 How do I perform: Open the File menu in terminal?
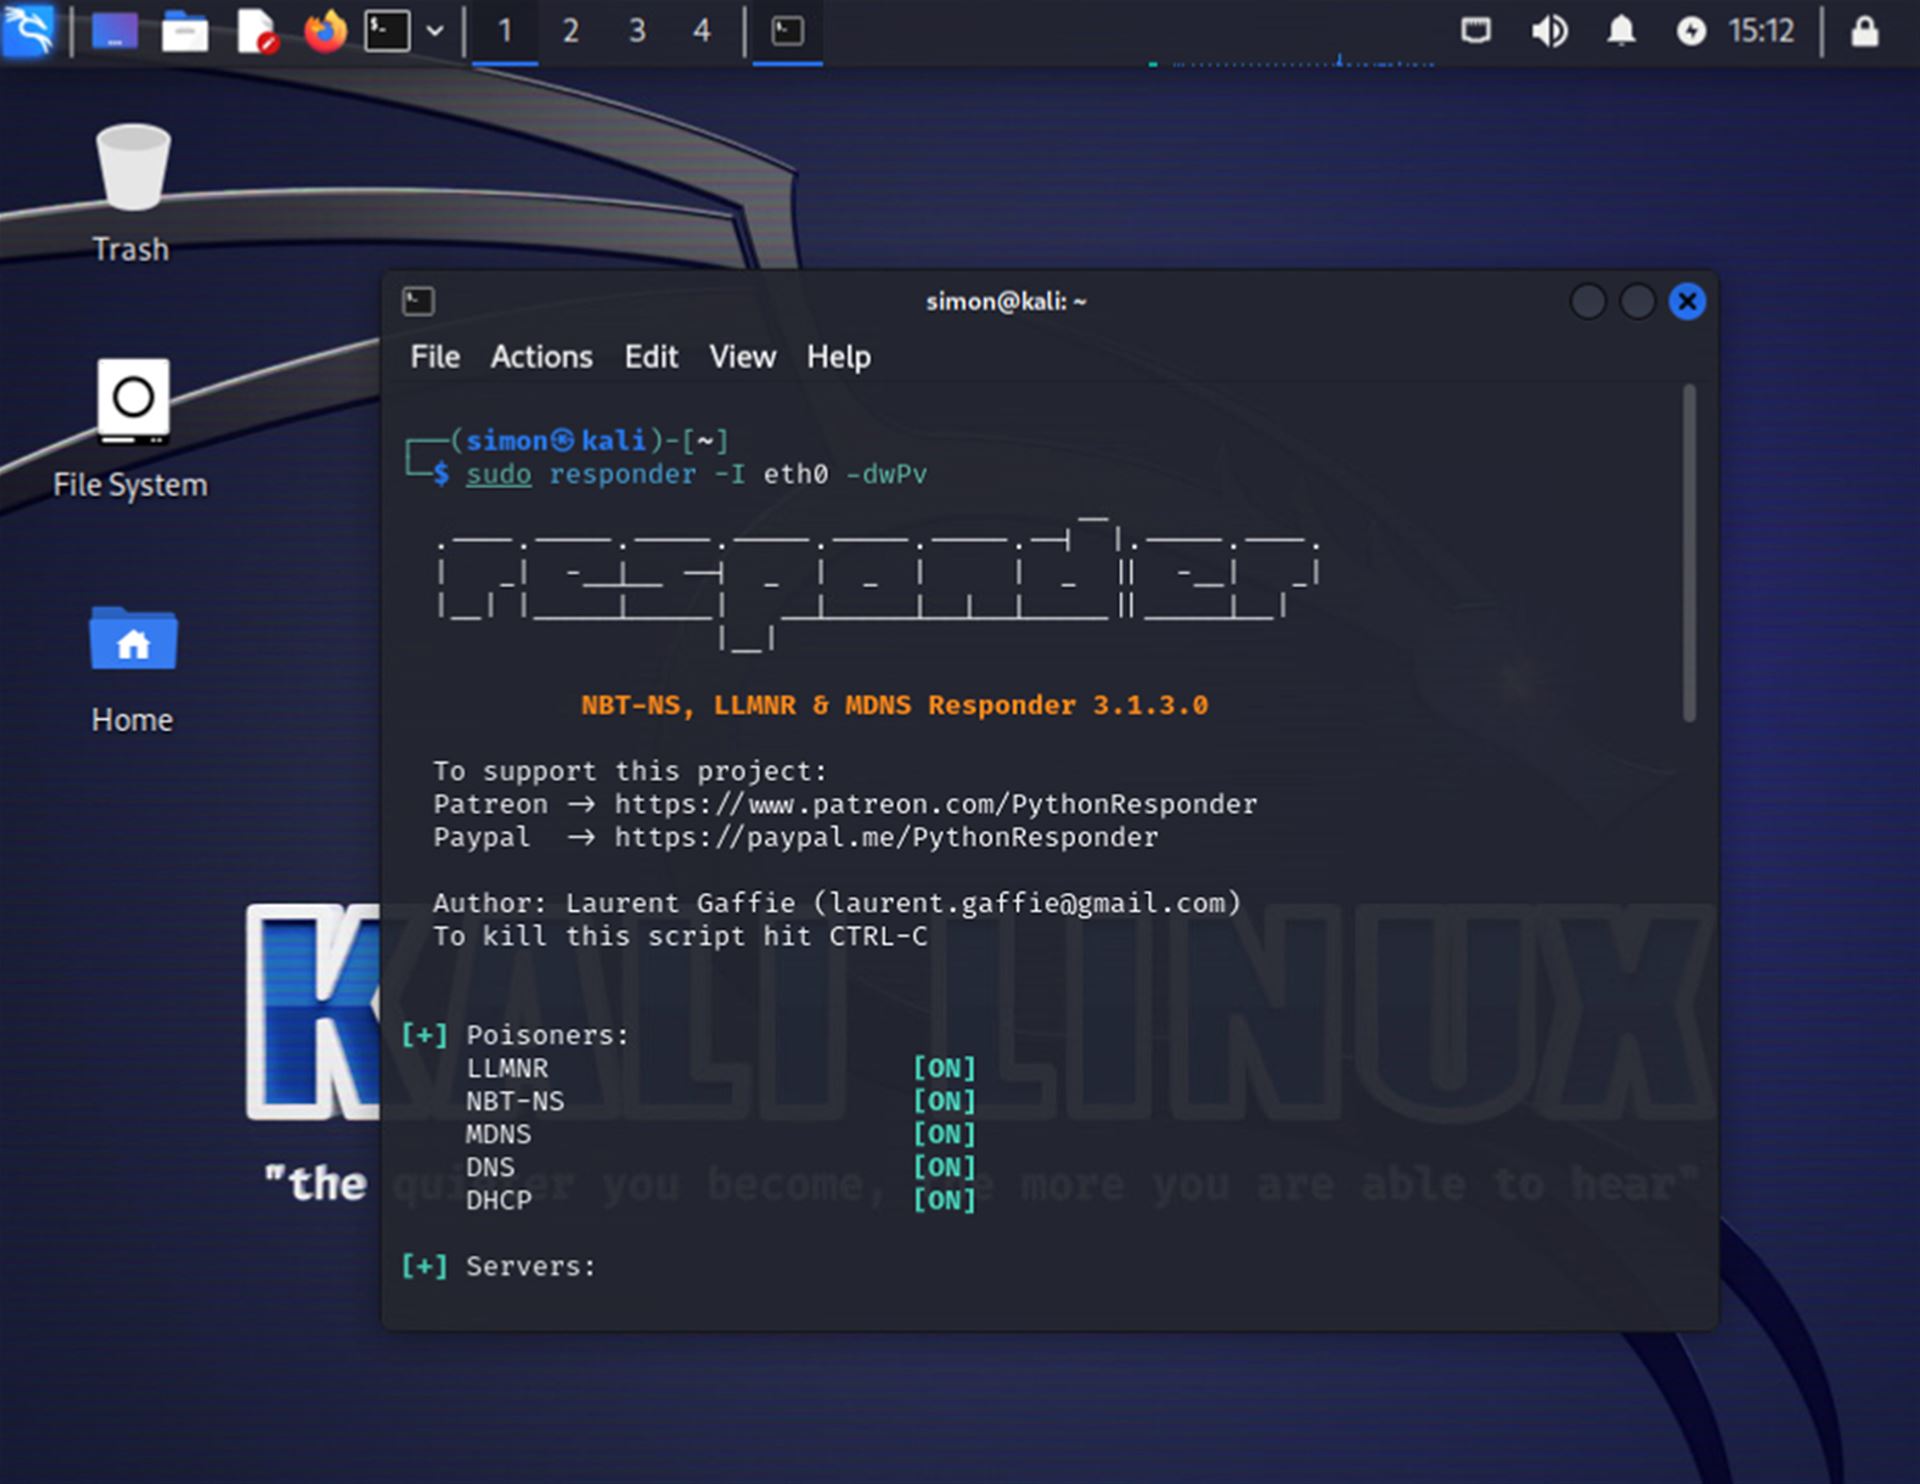[435, 357]
